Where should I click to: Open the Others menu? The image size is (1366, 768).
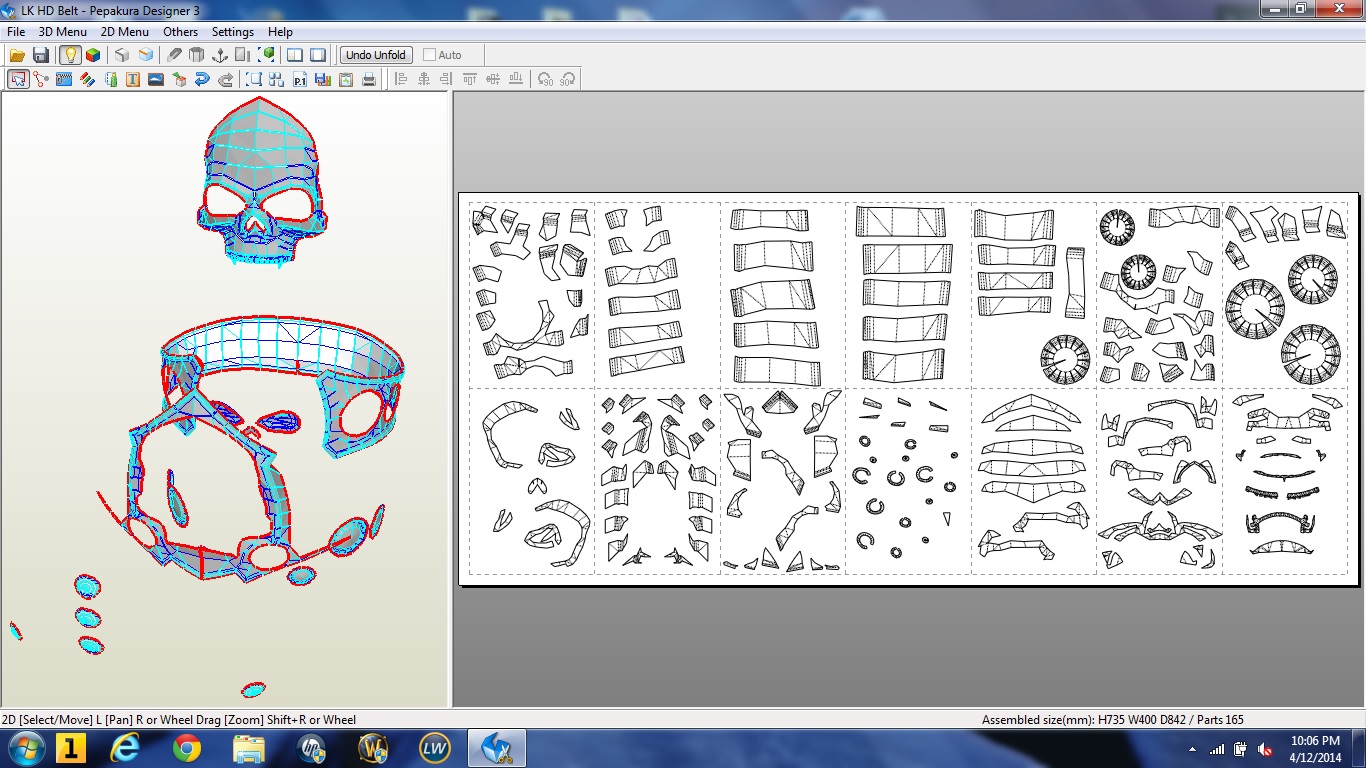point(181,32)
